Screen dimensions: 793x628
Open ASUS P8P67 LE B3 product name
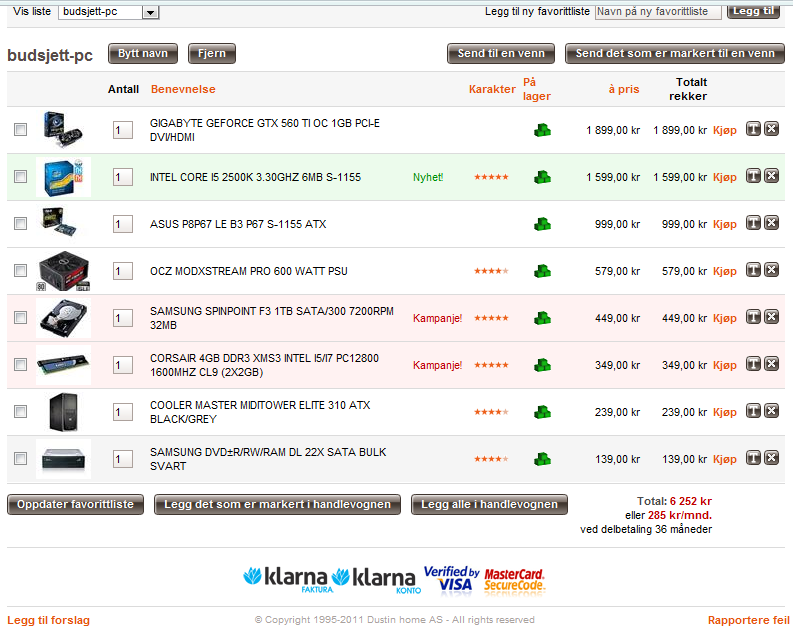[238, 224]
